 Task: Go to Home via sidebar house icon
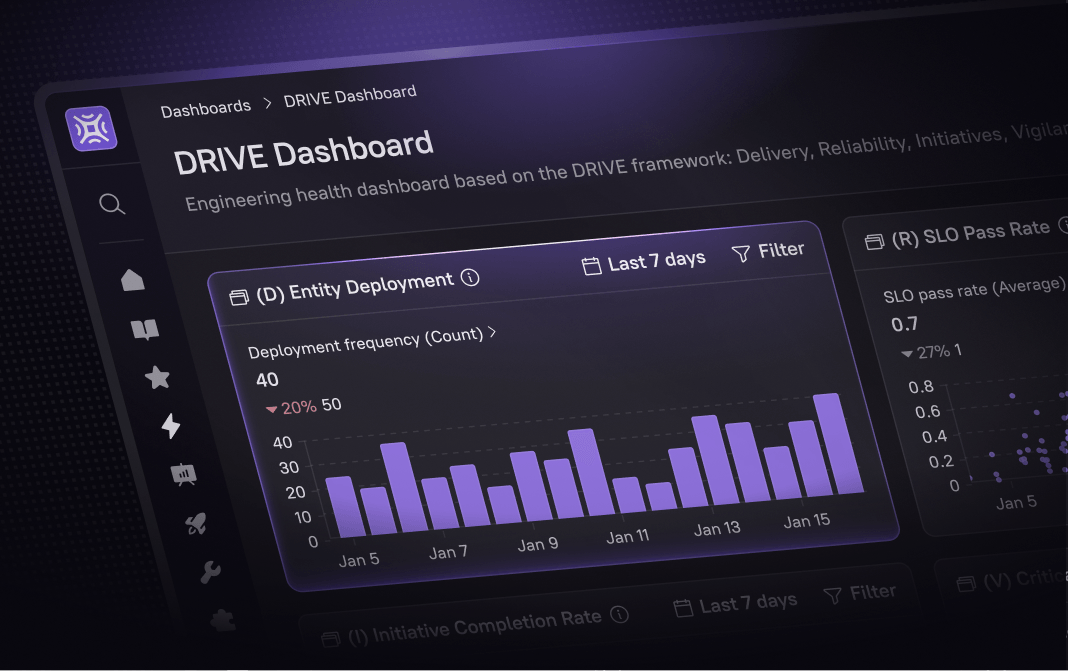(x=133, y=280)
